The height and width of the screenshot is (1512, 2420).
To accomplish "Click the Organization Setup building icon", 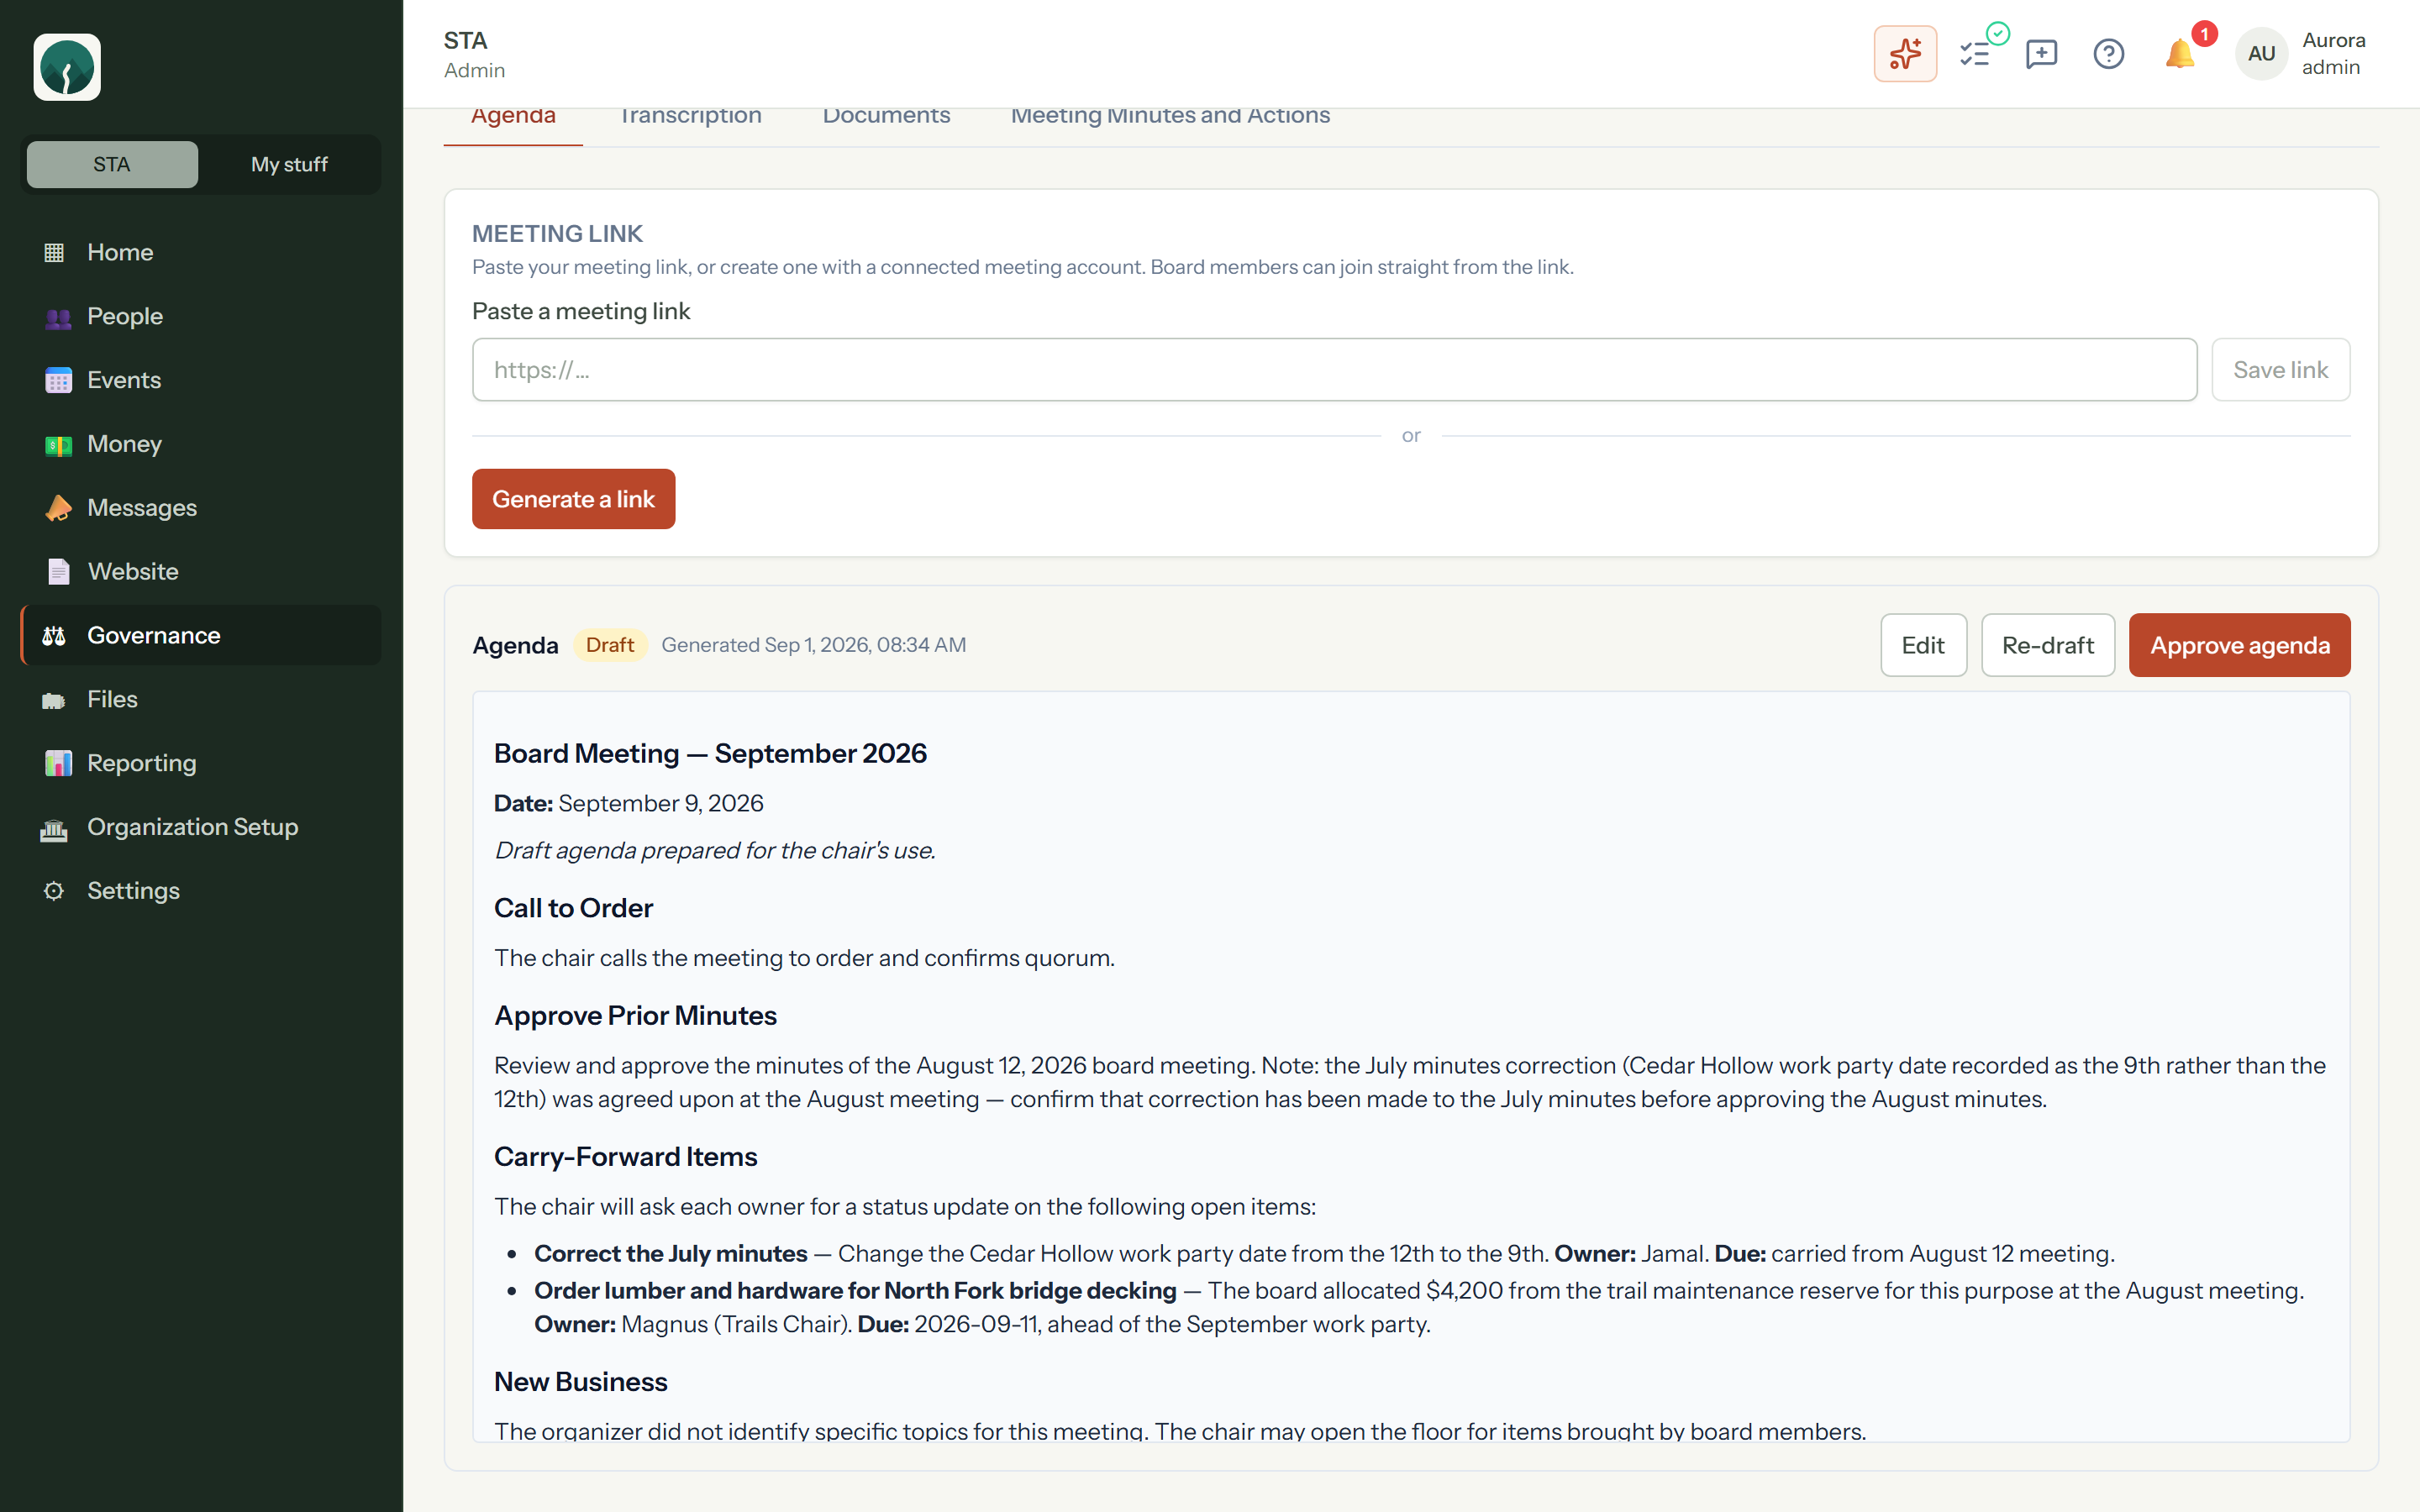I will pos(54,828).
